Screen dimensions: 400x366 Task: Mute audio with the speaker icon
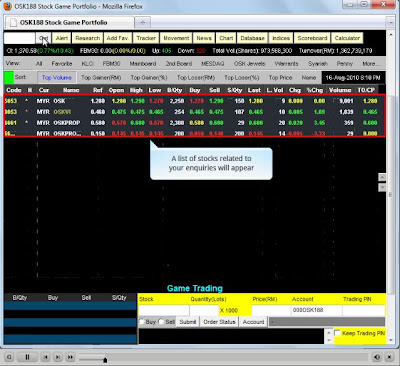click(377, 357)
